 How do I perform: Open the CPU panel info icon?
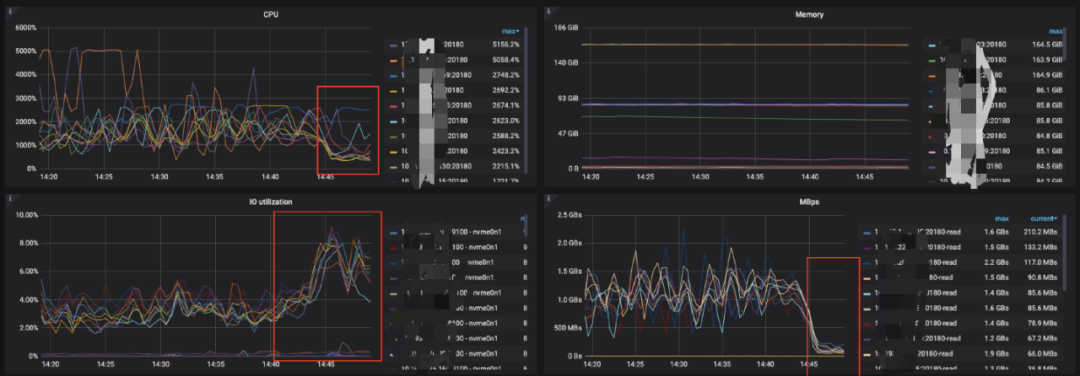coord(10,11)
